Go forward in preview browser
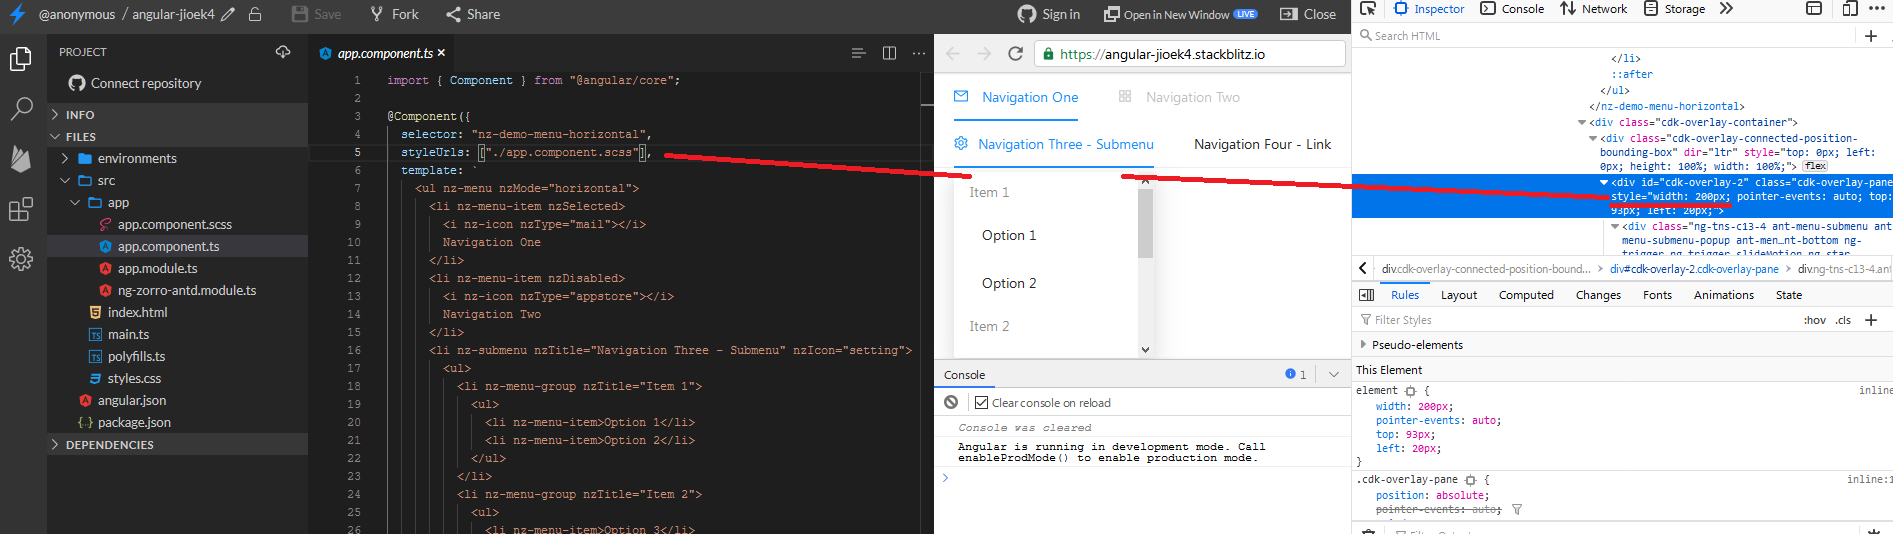1893x534 pixels. [984, 54]
